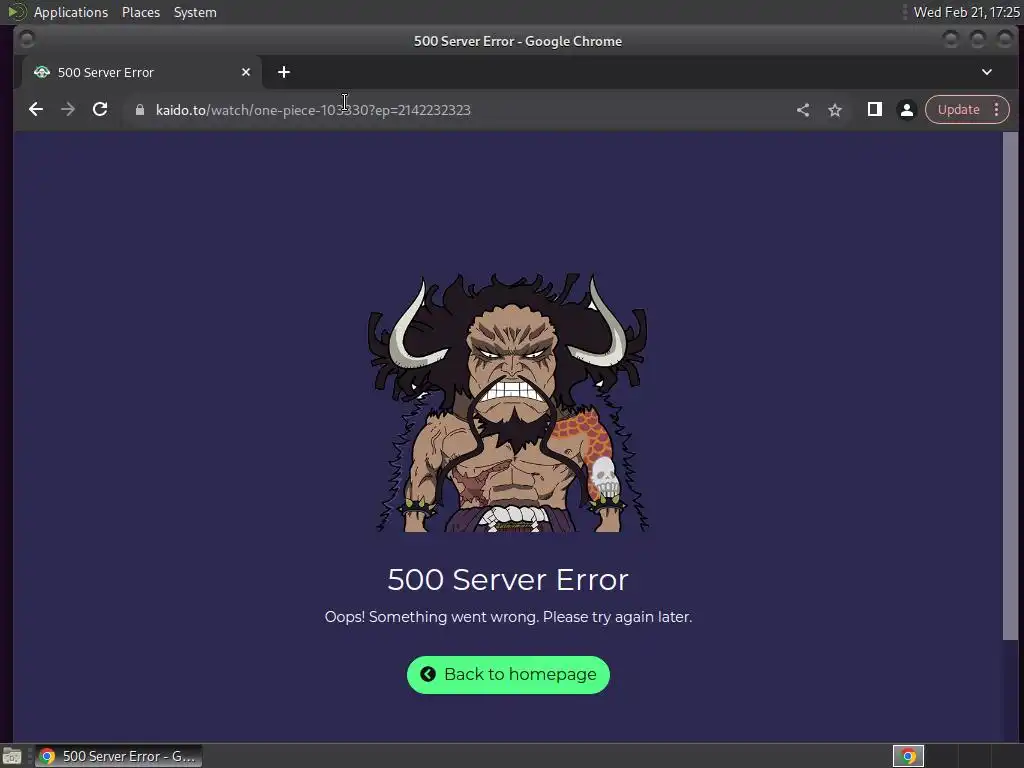Click the clock showing Wed Feb 21
This screenshot has width=1024, height=768.
(x=966, y=12)
